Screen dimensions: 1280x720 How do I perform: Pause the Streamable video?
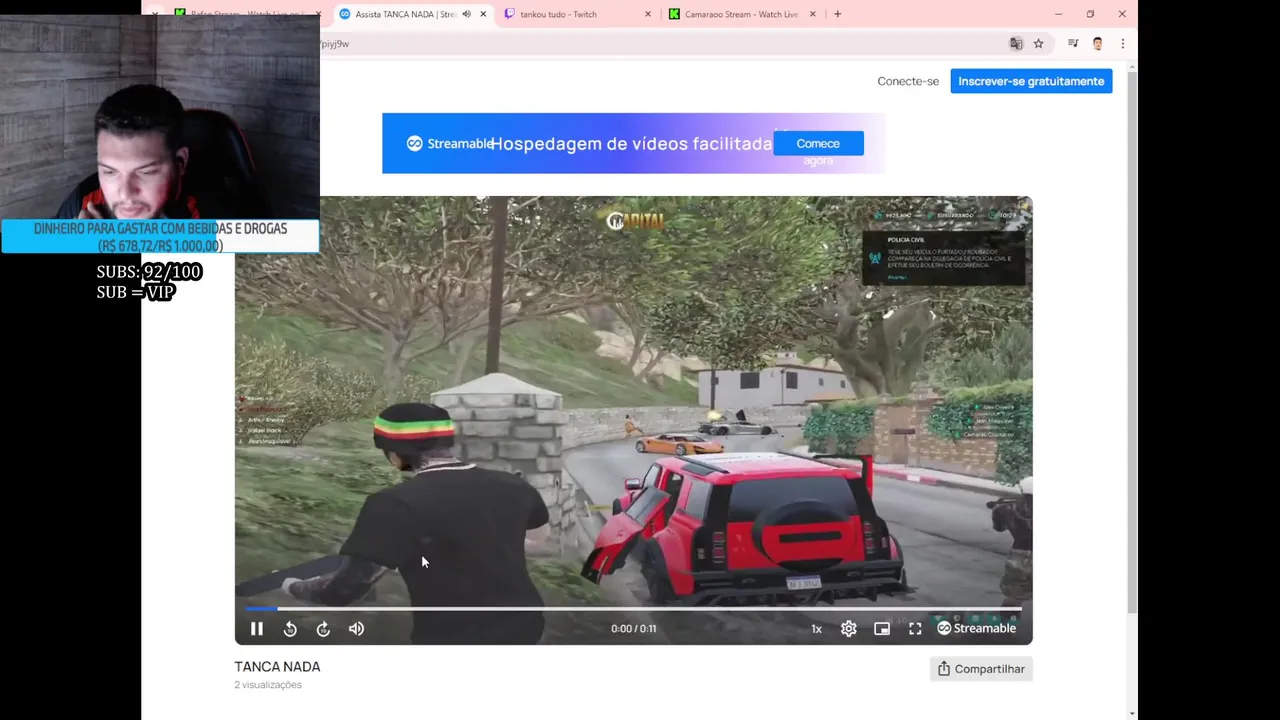pos(256,629)
